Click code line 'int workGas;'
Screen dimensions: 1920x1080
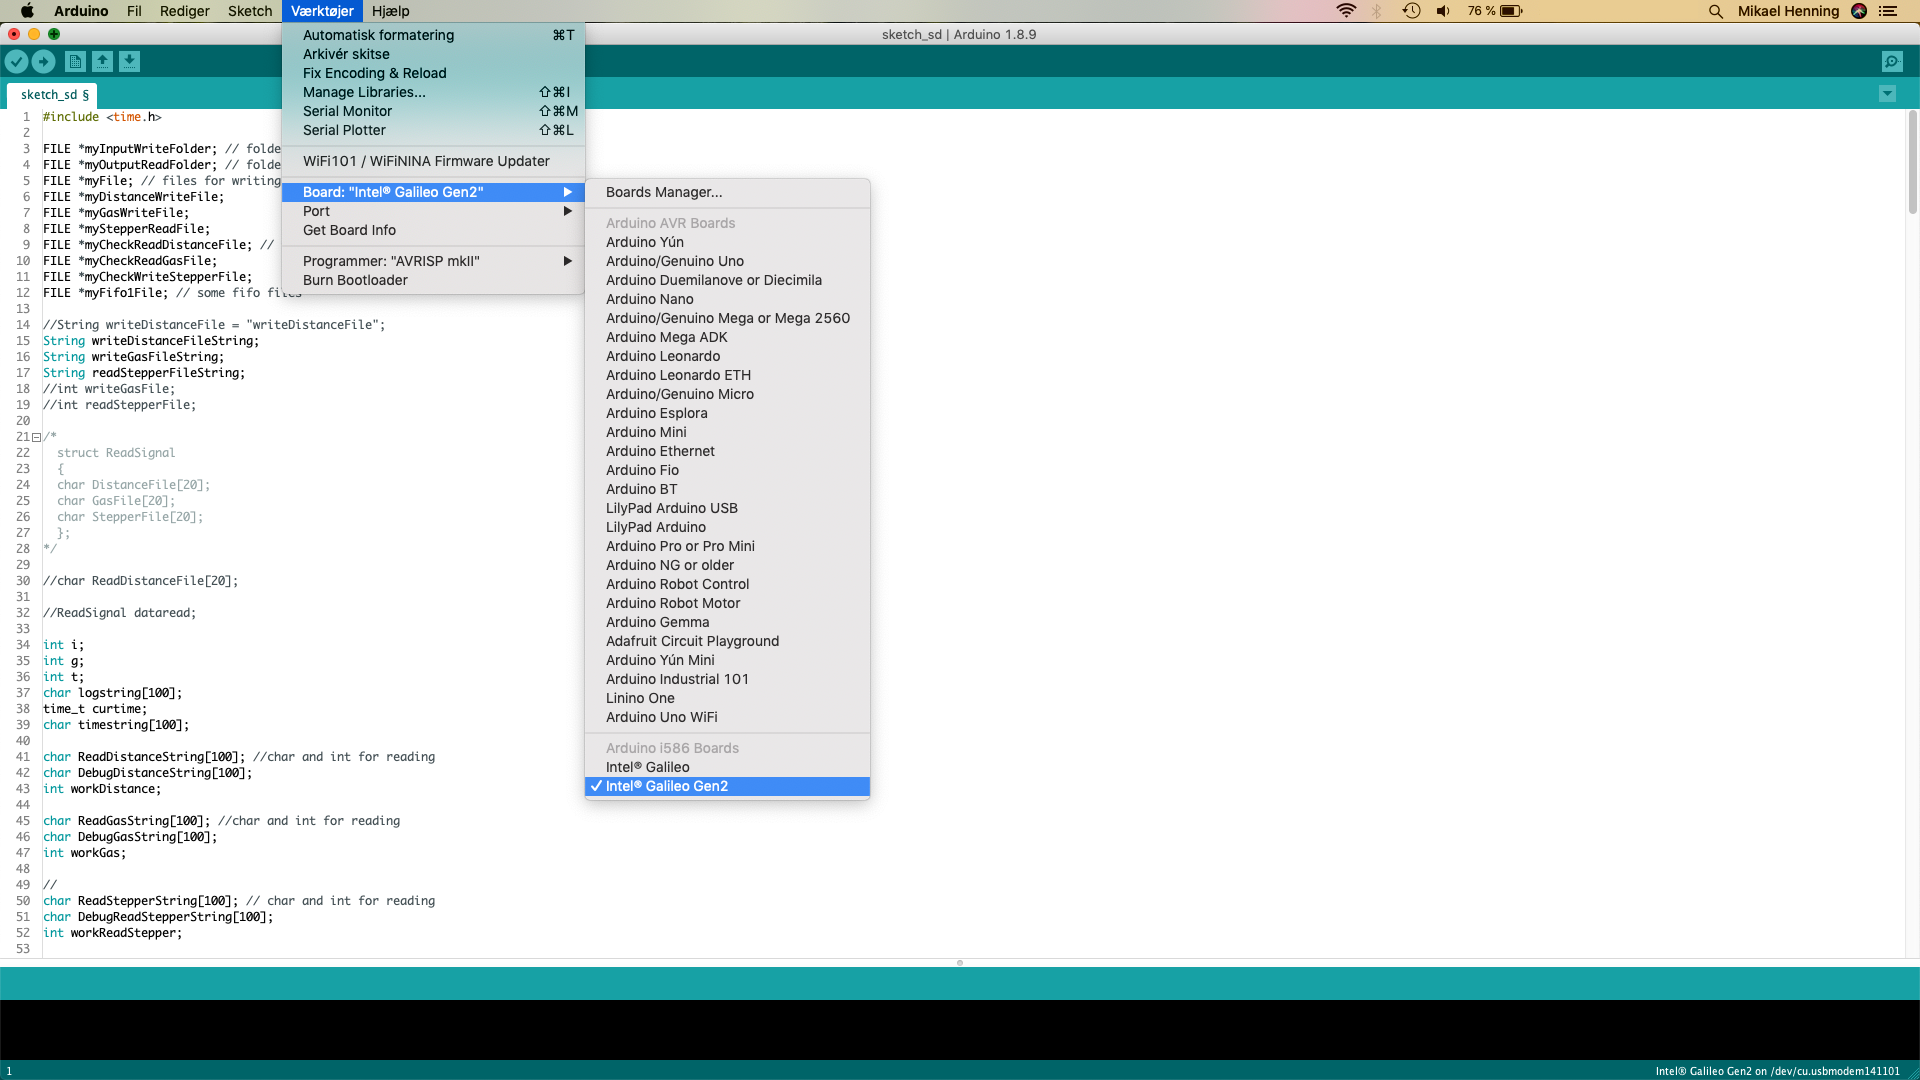pos(85,853)
